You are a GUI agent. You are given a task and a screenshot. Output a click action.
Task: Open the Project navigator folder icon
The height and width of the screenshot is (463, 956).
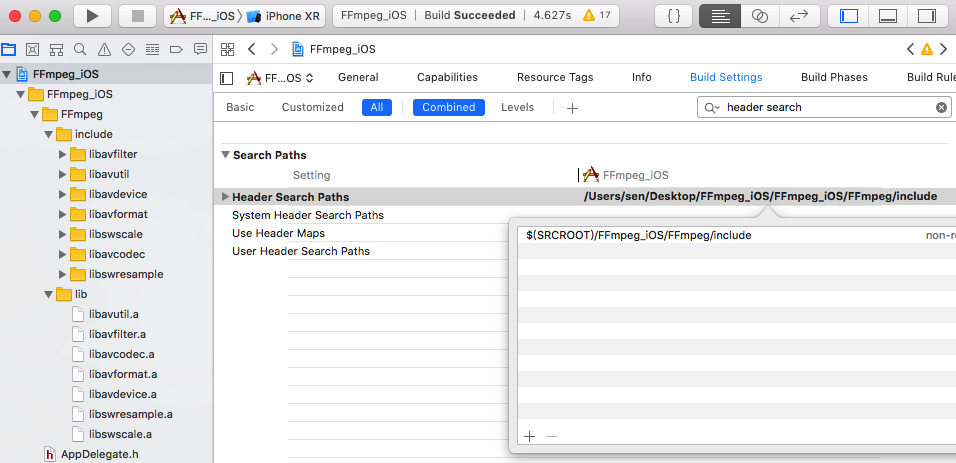point(9,49)
